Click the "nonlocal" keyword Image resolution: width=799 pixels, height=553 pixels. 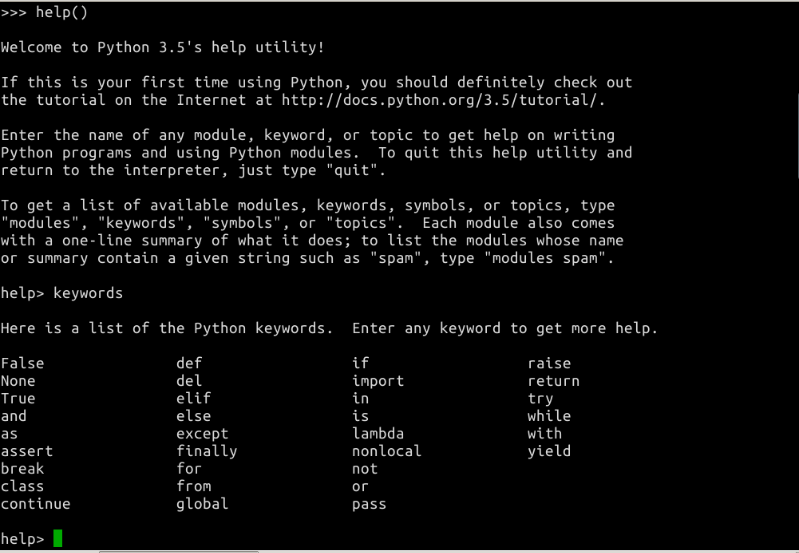click(x=386, y=451)
